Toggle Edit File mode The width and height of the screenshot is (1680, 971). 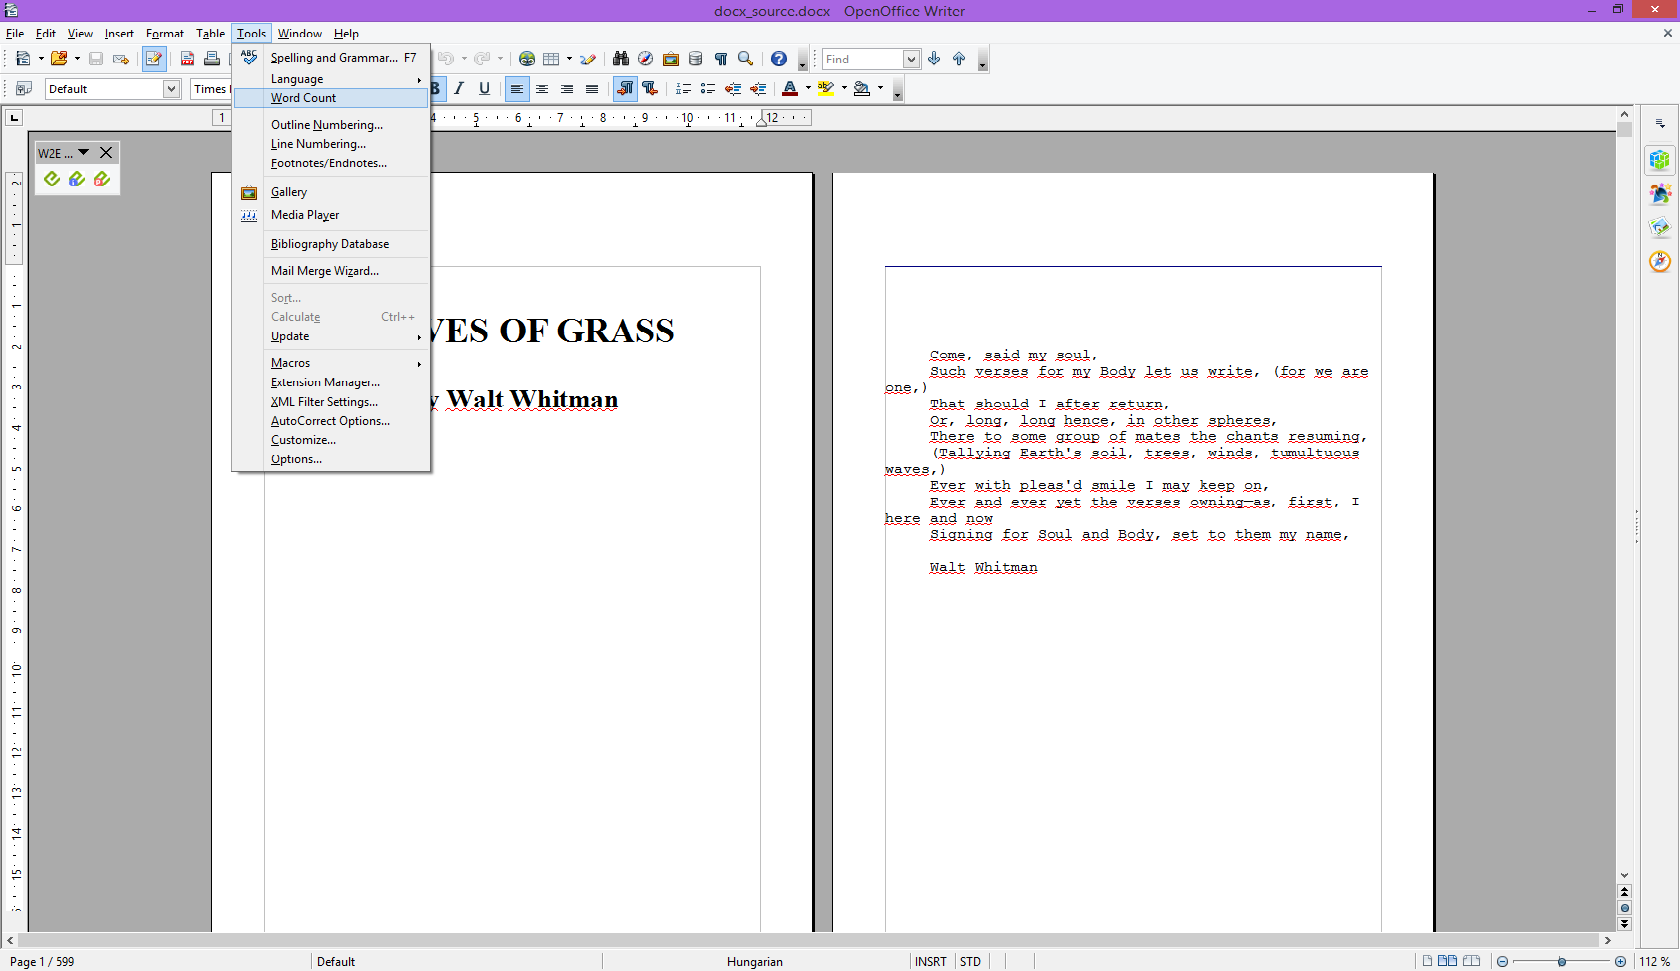pyautogui.click(x=154, y=59)
